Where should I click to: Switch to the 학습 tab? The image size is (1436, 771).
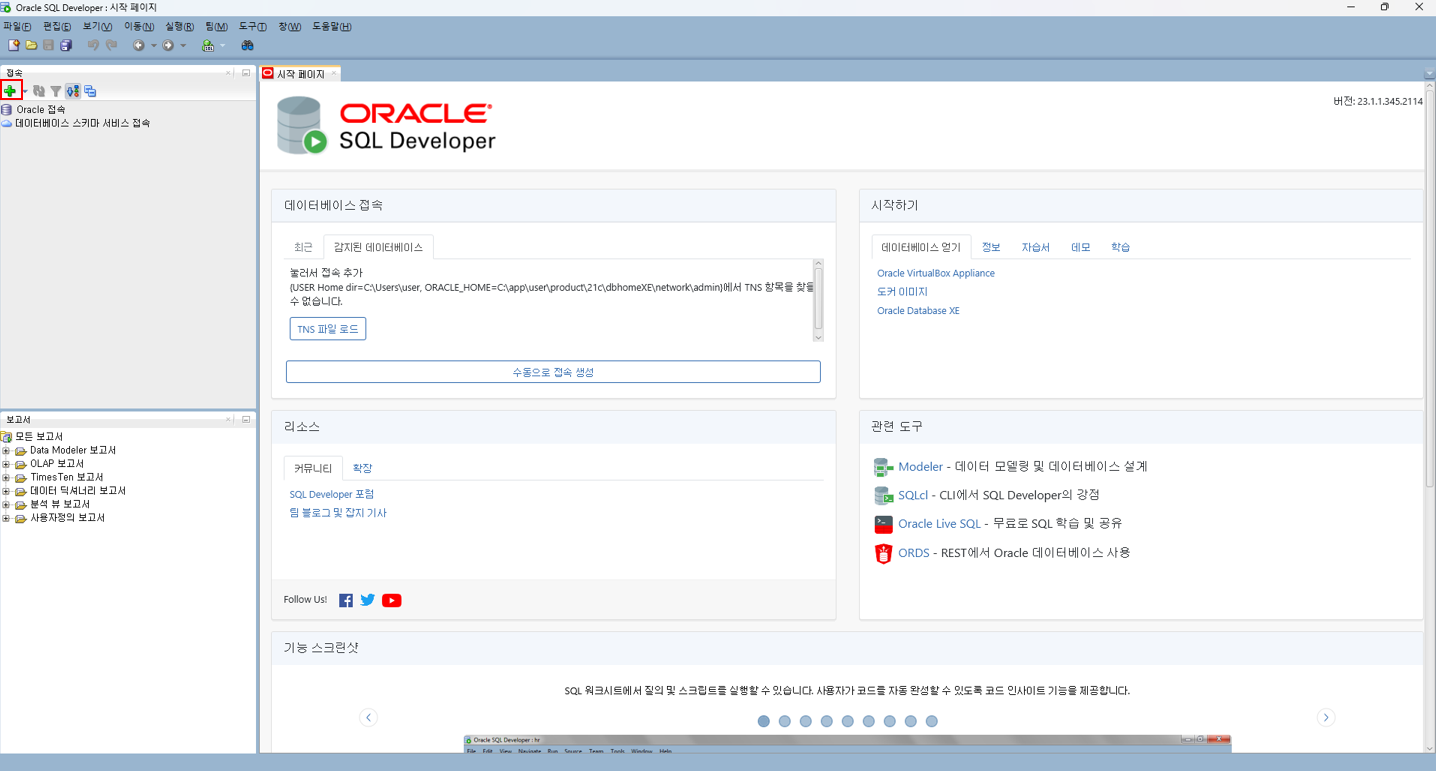point(1120,247)
